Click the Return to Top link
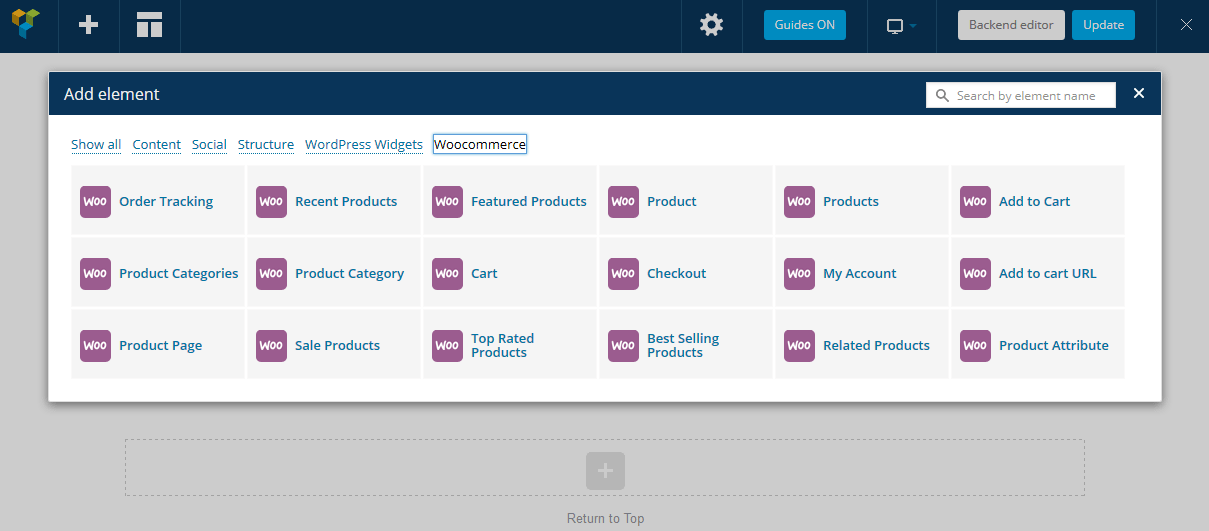Image resolution: width=1209 pixels, height=531 pixels. click(x=605, y=518)
